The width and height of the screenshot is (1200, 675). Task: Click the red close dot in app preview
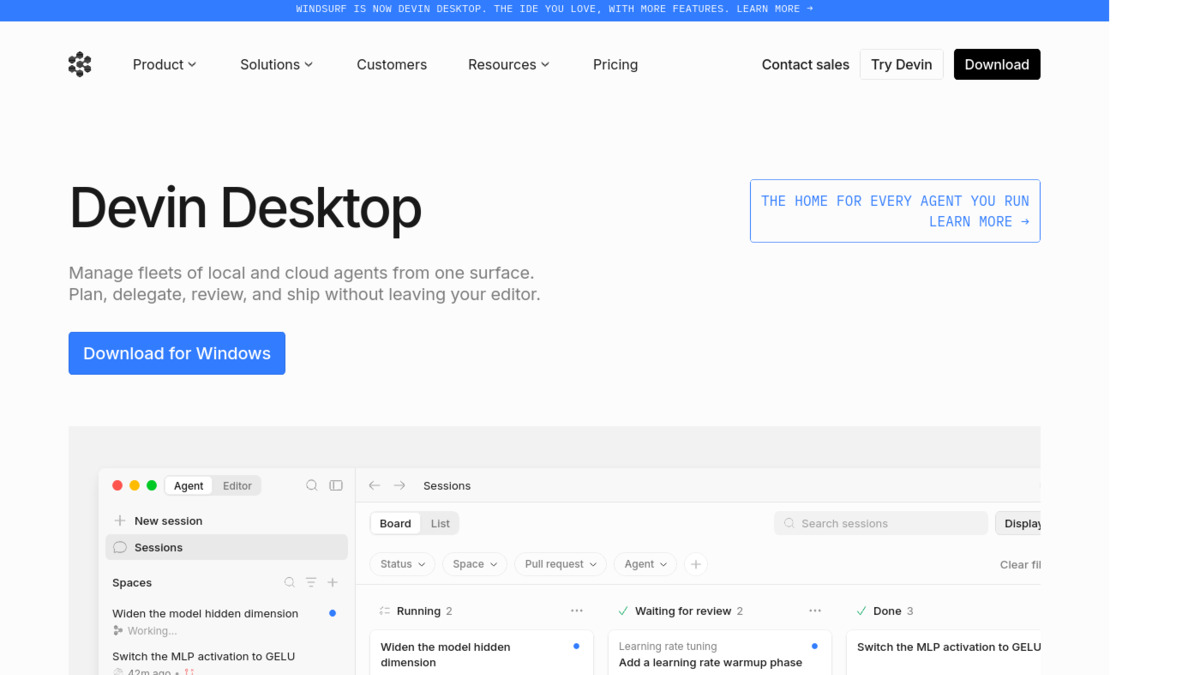click(x=117, y=486)
